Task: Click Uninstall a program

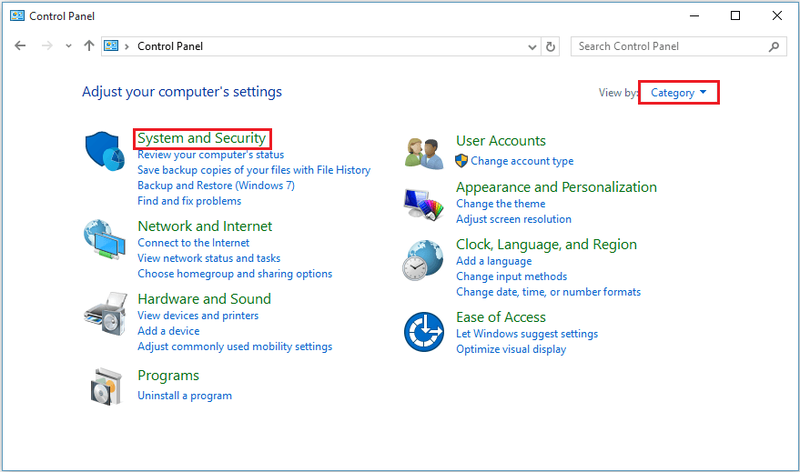Action: (185, 396)
